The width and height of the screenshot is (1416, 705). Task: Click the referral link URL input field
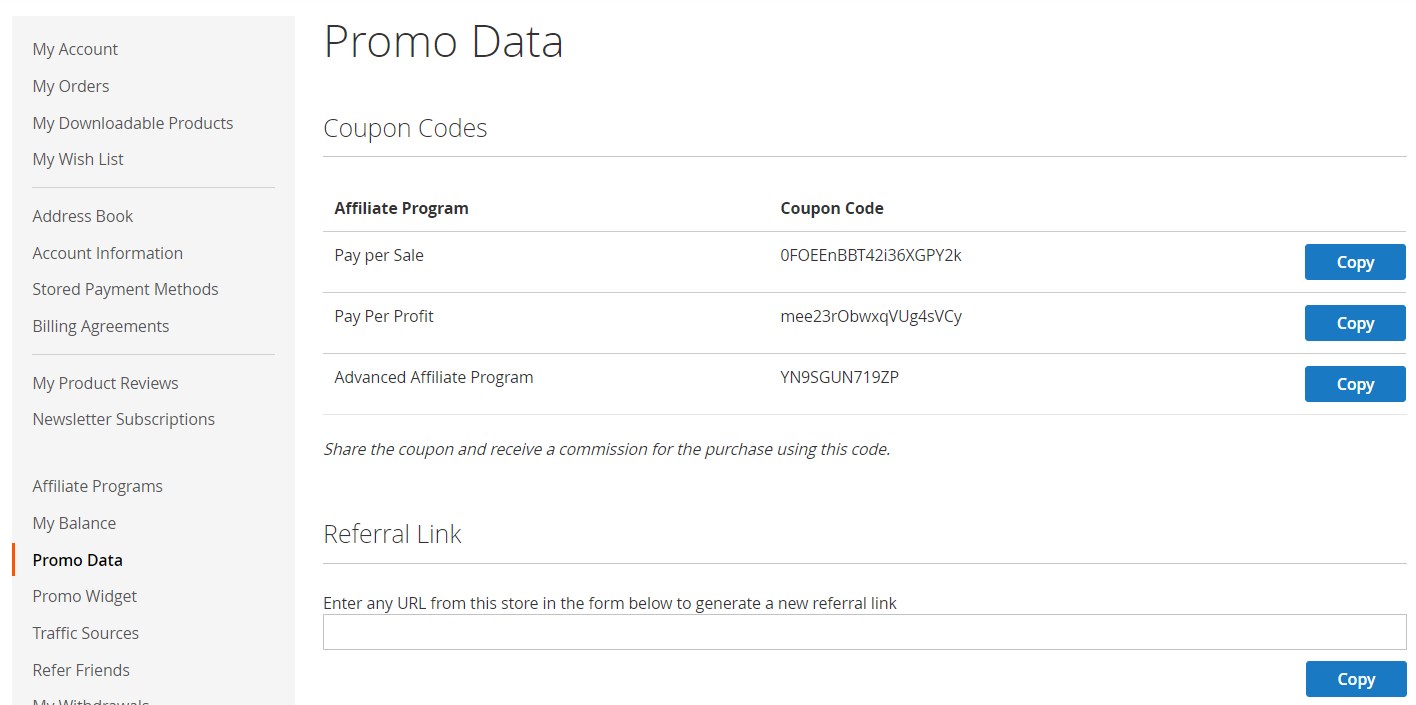864,632
